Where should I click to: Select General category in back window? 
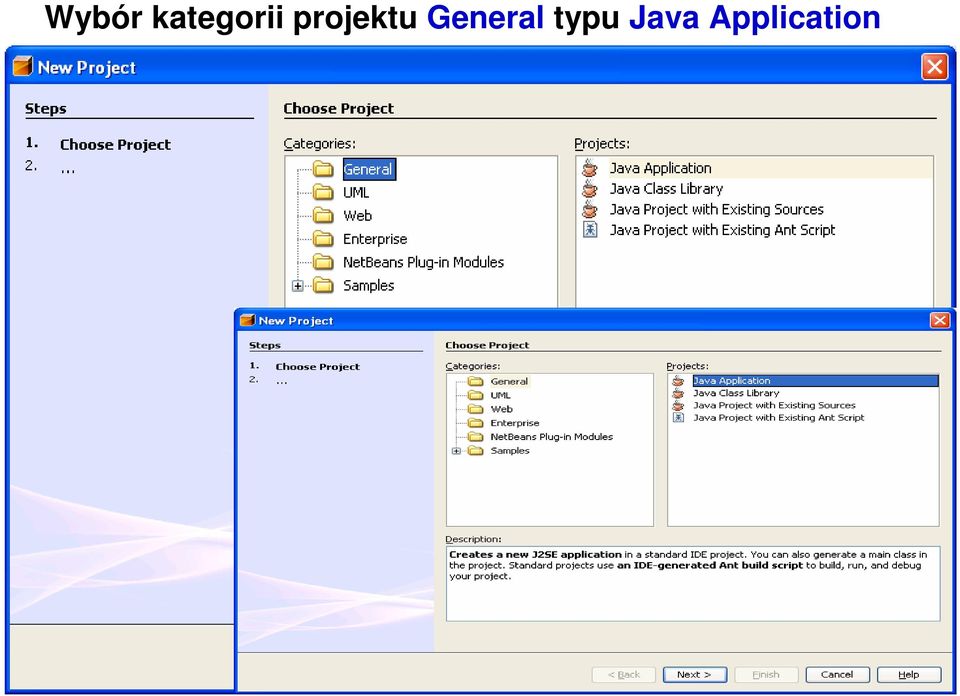369,169
